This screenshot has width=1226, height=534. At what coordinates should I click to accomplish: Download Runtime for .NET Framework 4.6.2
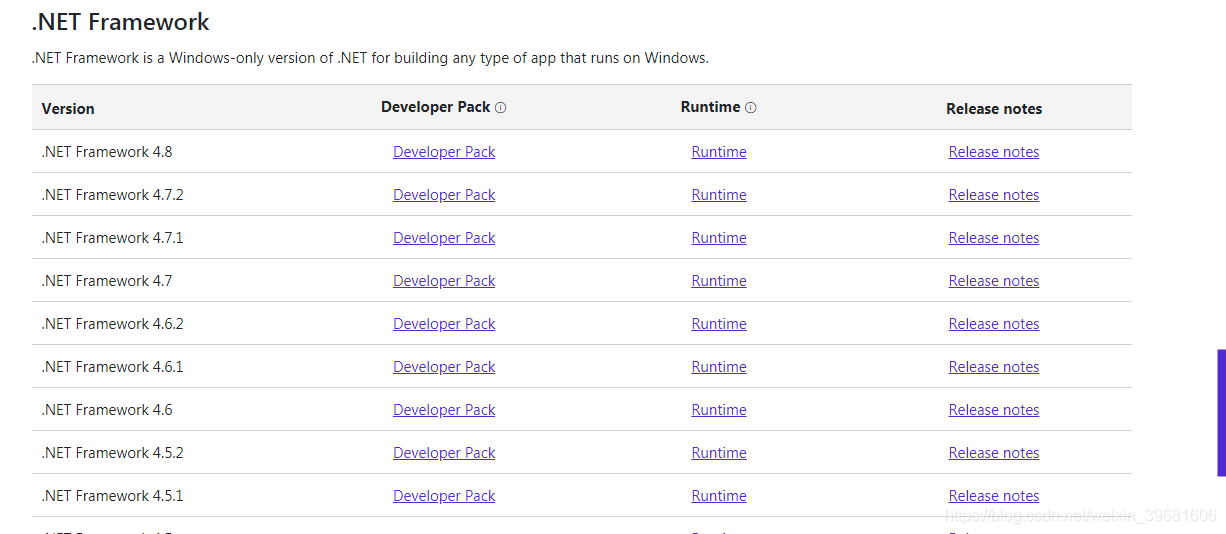(x=719, y=324)
